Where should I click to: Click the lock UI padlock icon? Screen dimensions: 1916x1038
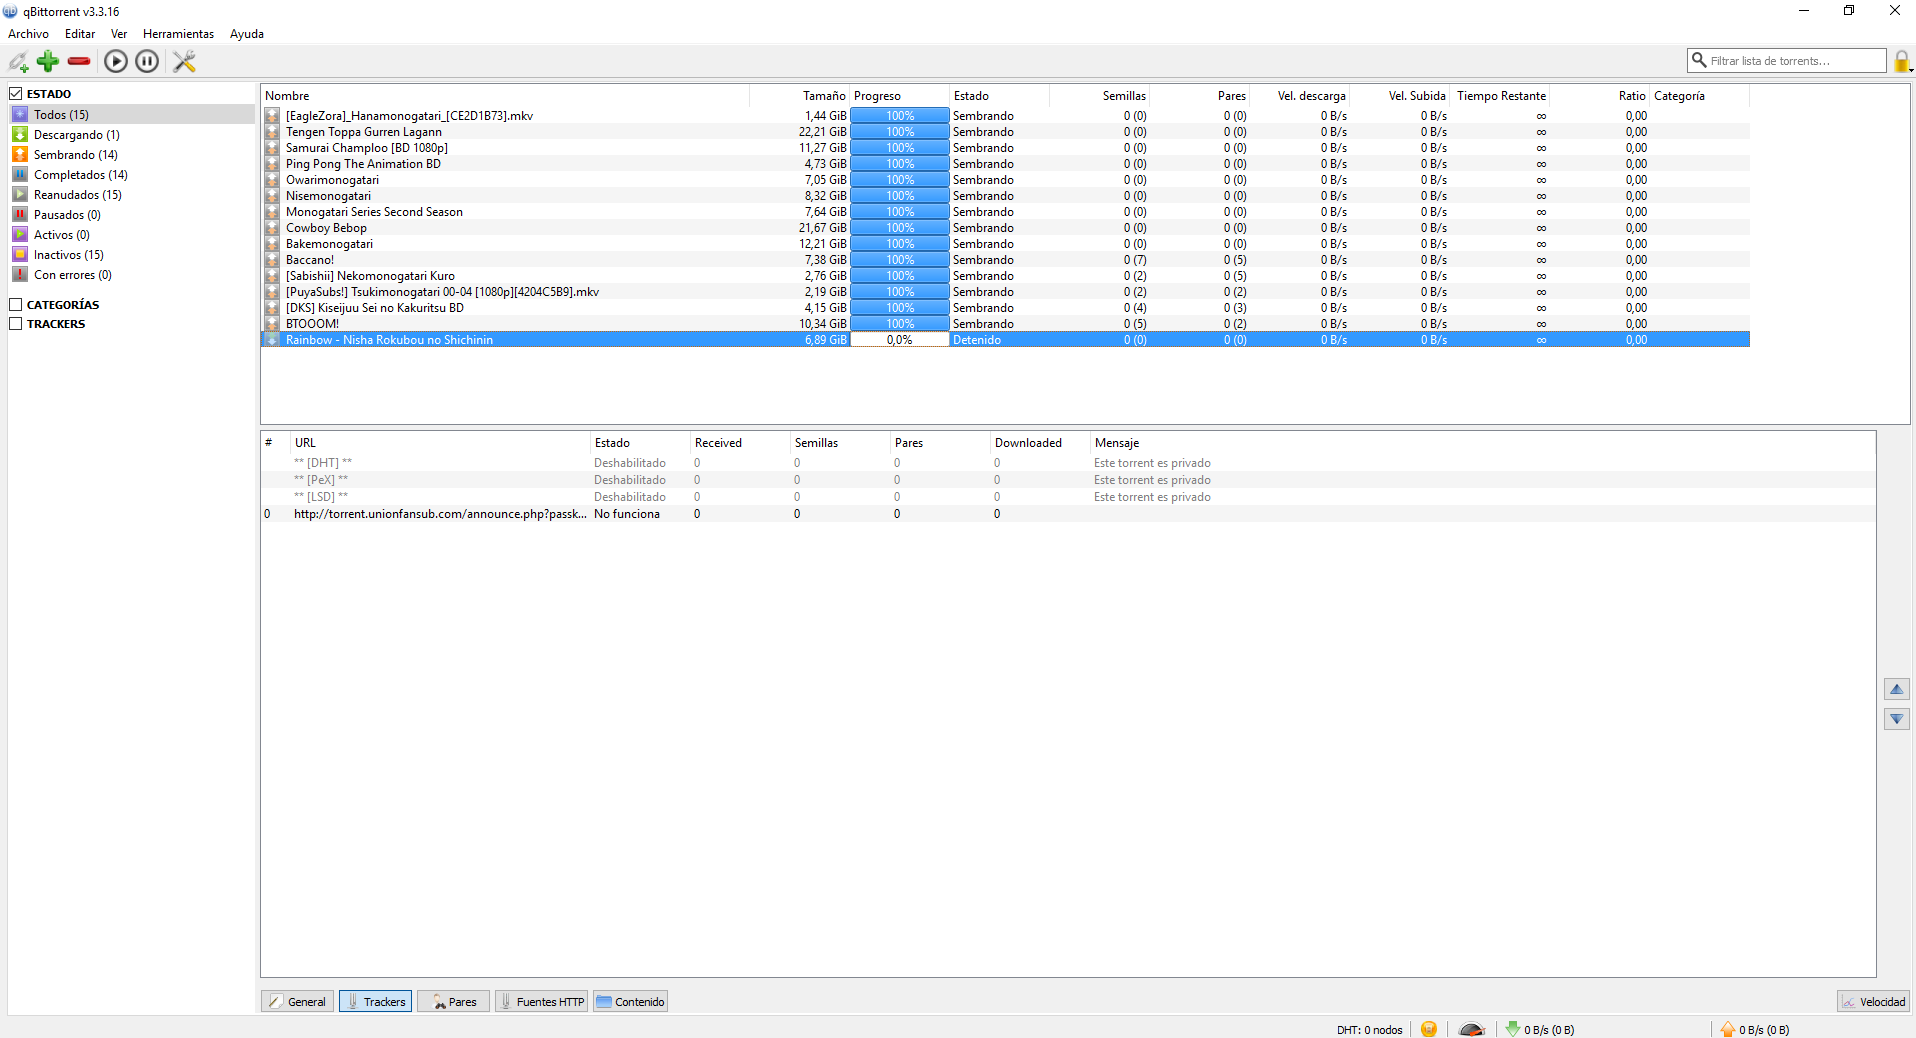click(1902, 62)
